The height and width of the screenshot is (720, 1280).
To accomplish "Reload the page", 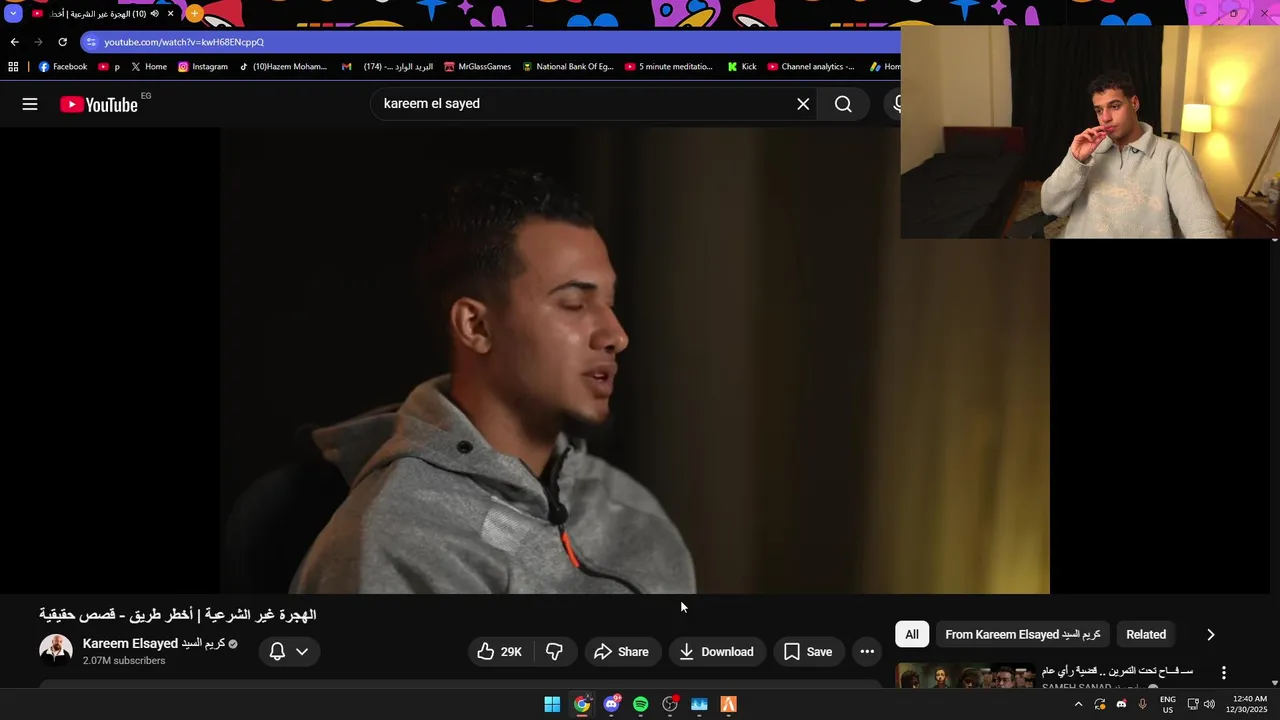I will point(62,42).
